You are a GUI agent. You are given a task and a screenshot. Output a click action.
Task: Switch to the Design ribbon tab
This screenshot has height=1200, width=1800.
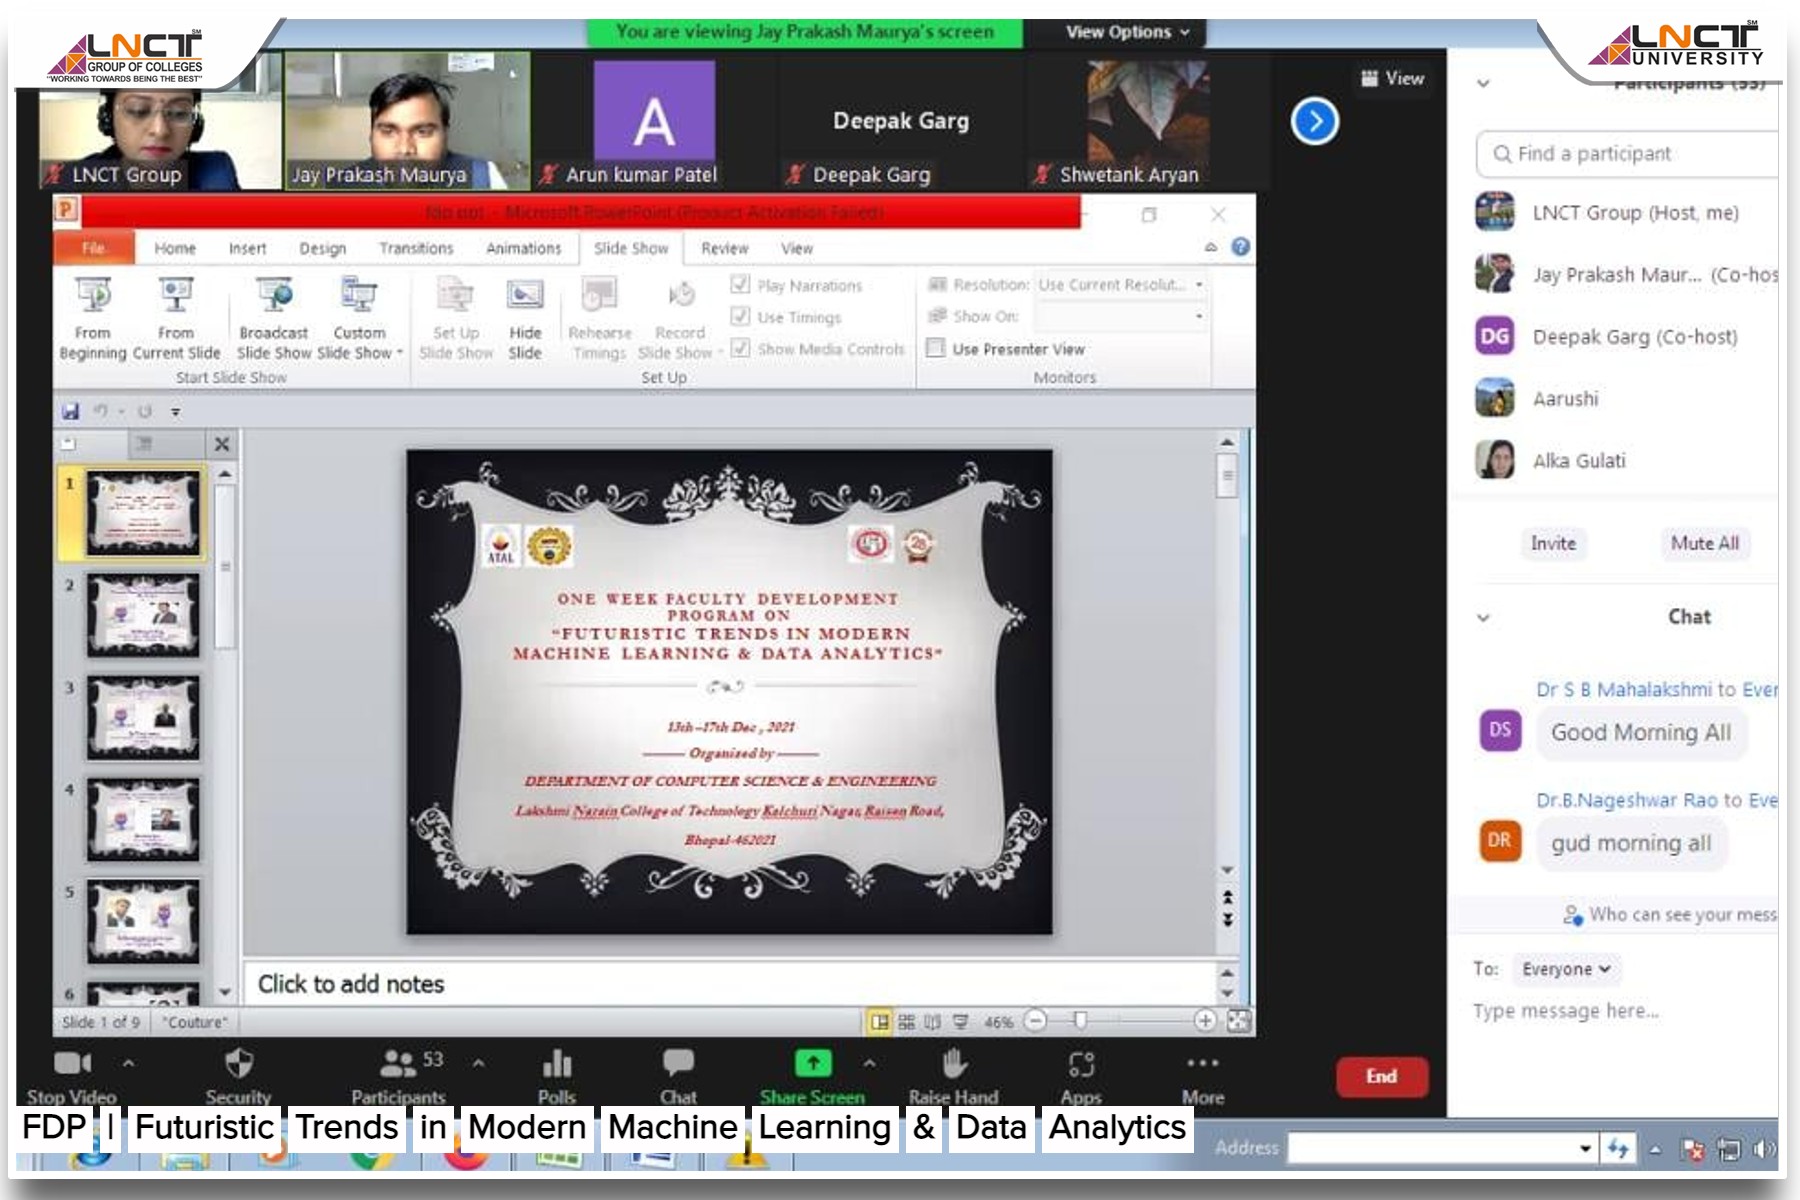pos(322,248)
